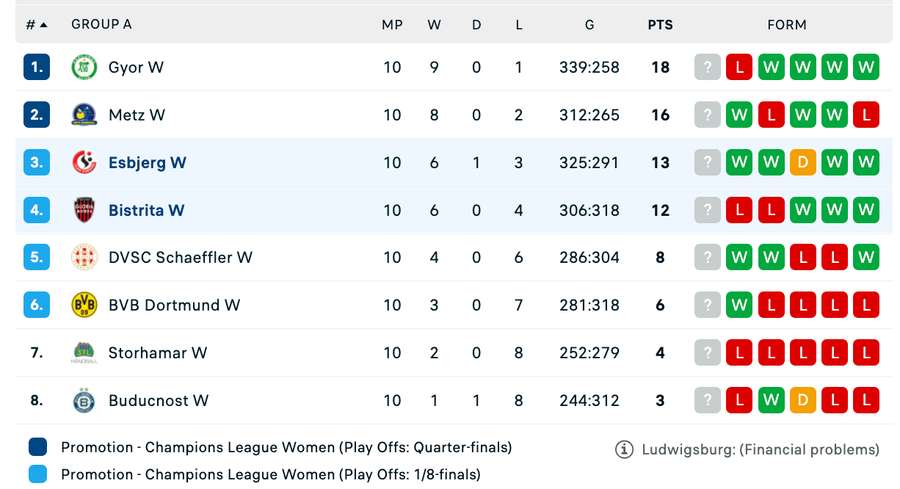
Task: Click the G goals column header
Action: (589, 24)
